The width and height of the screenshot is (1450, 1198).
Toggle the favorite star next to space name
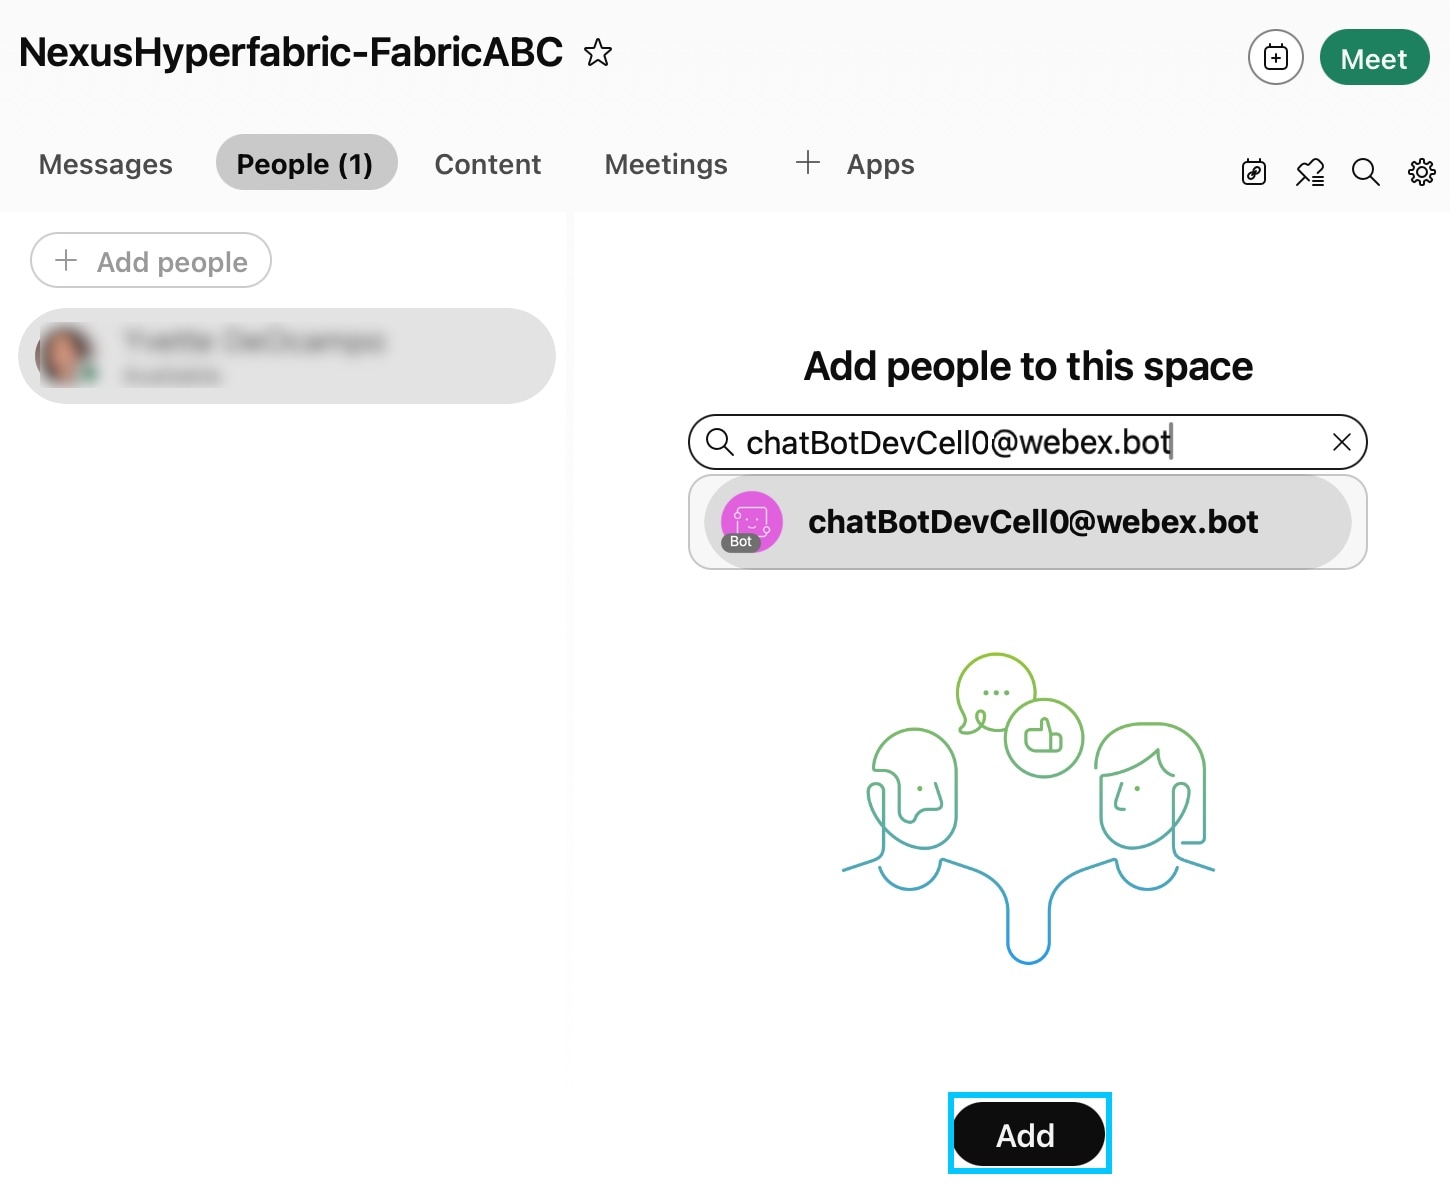(597, 53)
